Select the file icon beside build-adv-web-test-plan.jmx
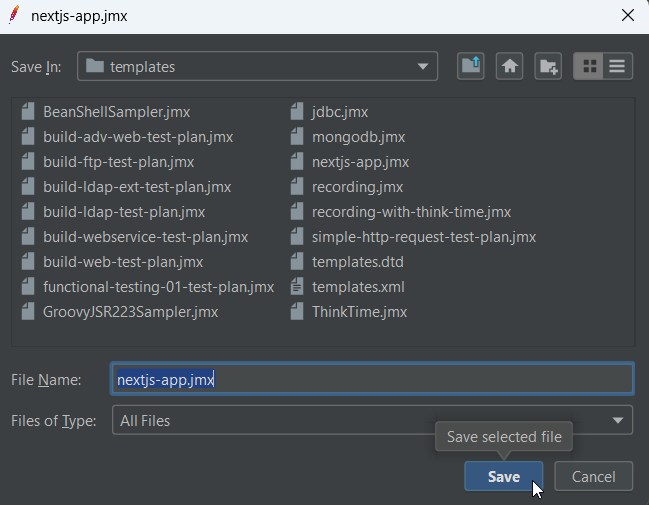Screen dimensions: 649x505 point(28,137)
